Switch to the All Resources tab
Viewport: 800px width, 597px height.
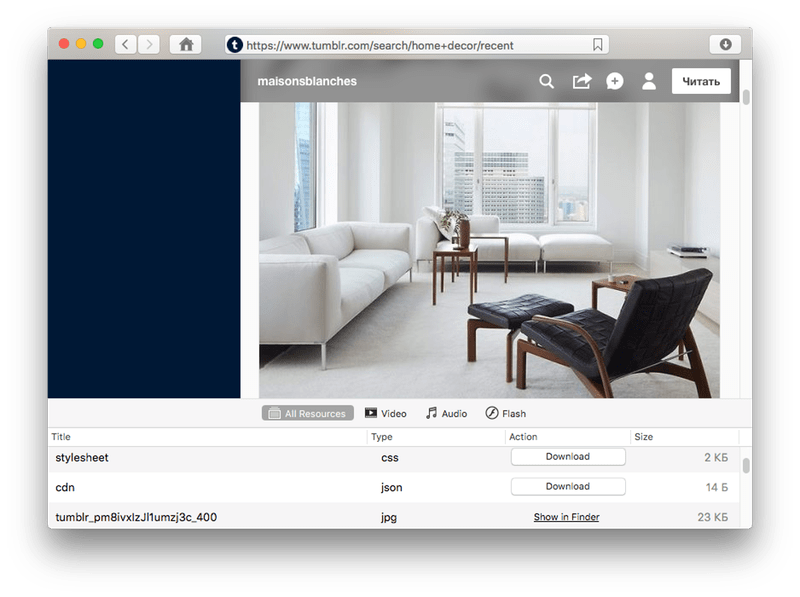308,413
